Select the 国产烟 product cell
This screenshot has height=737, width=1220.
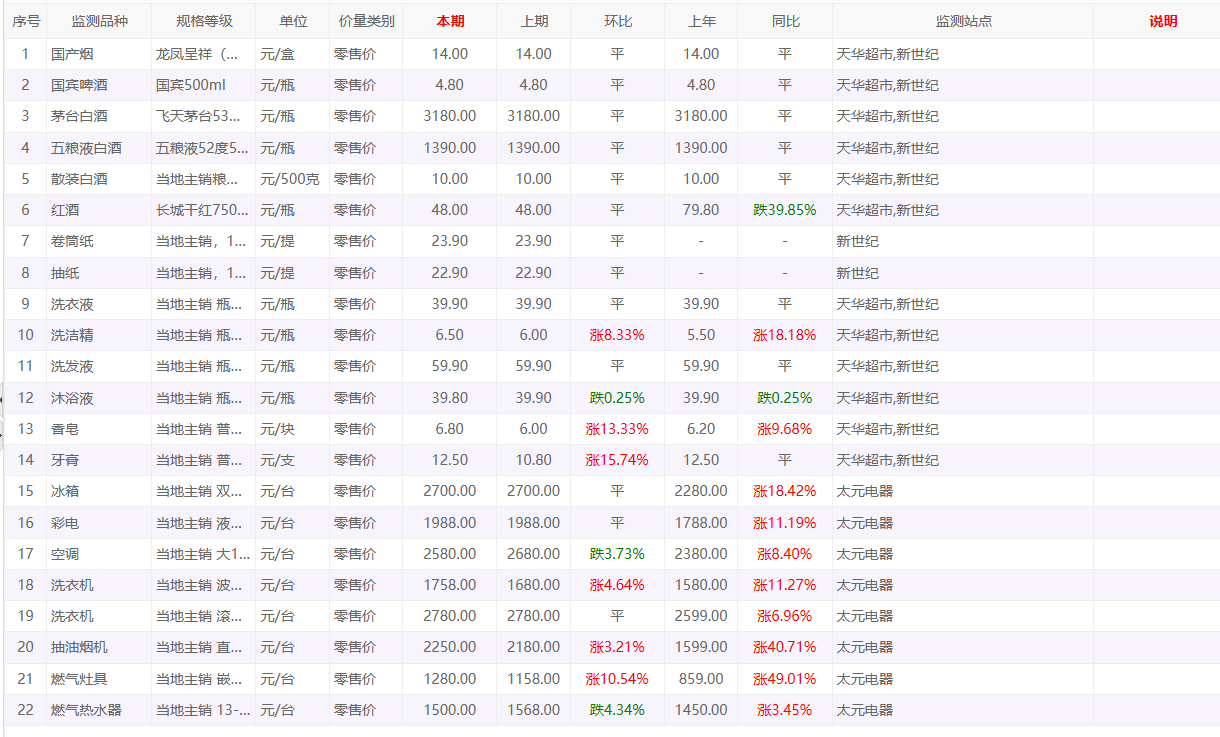pyautogui.click(x=99, y=54)
